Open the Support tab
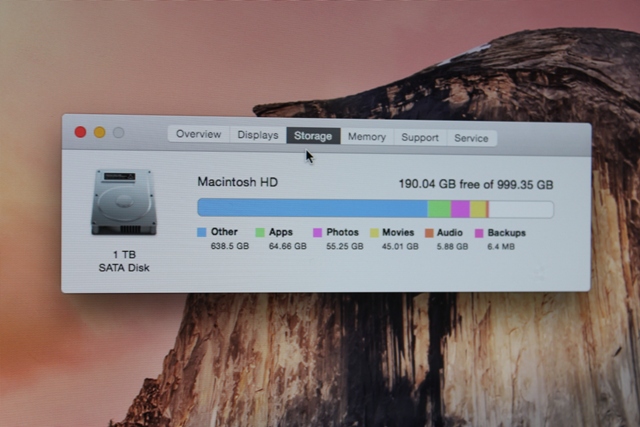Screen dimensions: 640x427 click(x=420, y=138)
